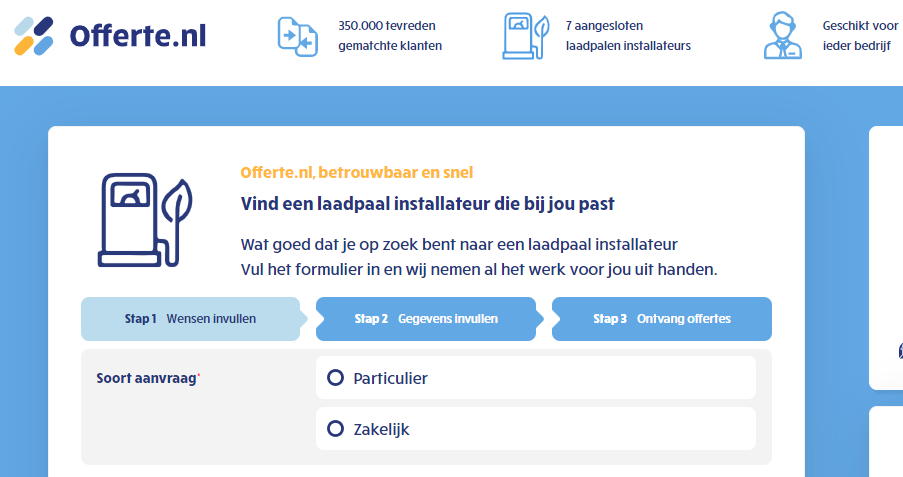Open Stap 1 Wensen invullen step

click(x=194, y=319)
